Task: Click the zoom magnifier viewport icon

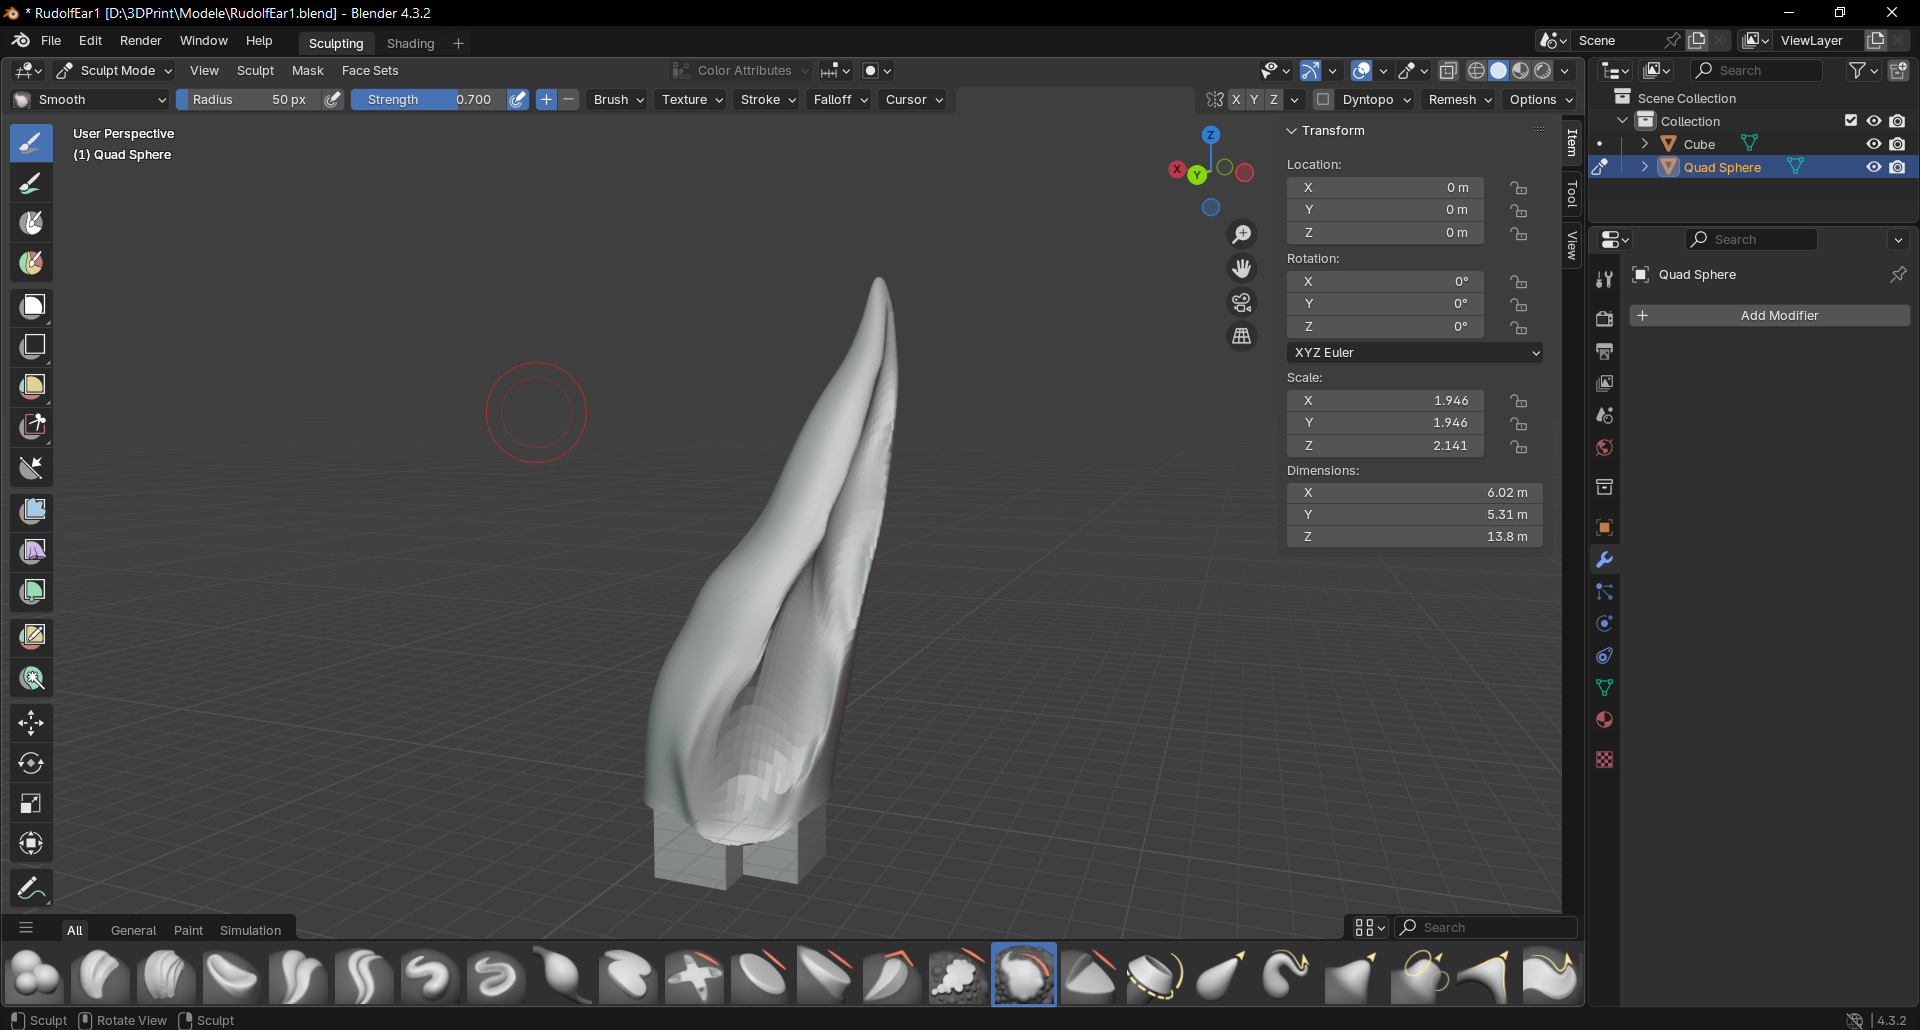Action: click(1242, 234)
